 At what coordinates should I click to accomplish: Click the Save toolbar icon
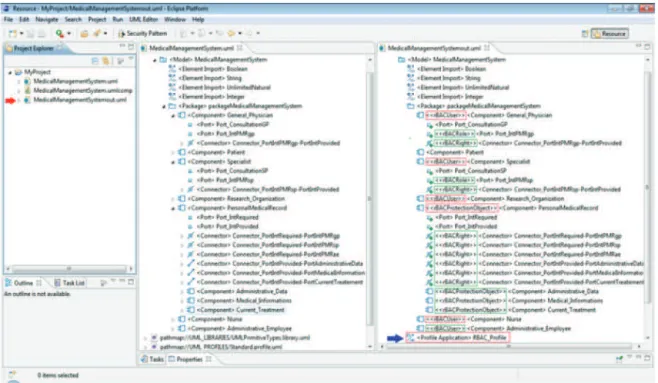31,33
